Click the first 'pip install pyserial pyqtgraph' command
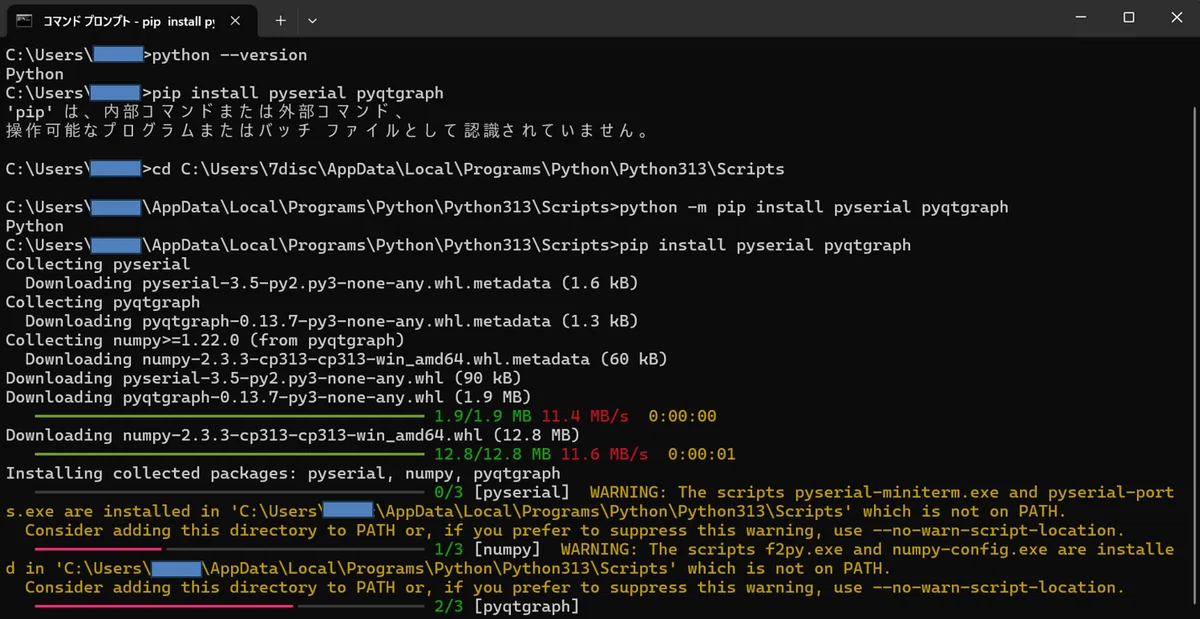The image size is (1200, 619). (x=297, y=93)
